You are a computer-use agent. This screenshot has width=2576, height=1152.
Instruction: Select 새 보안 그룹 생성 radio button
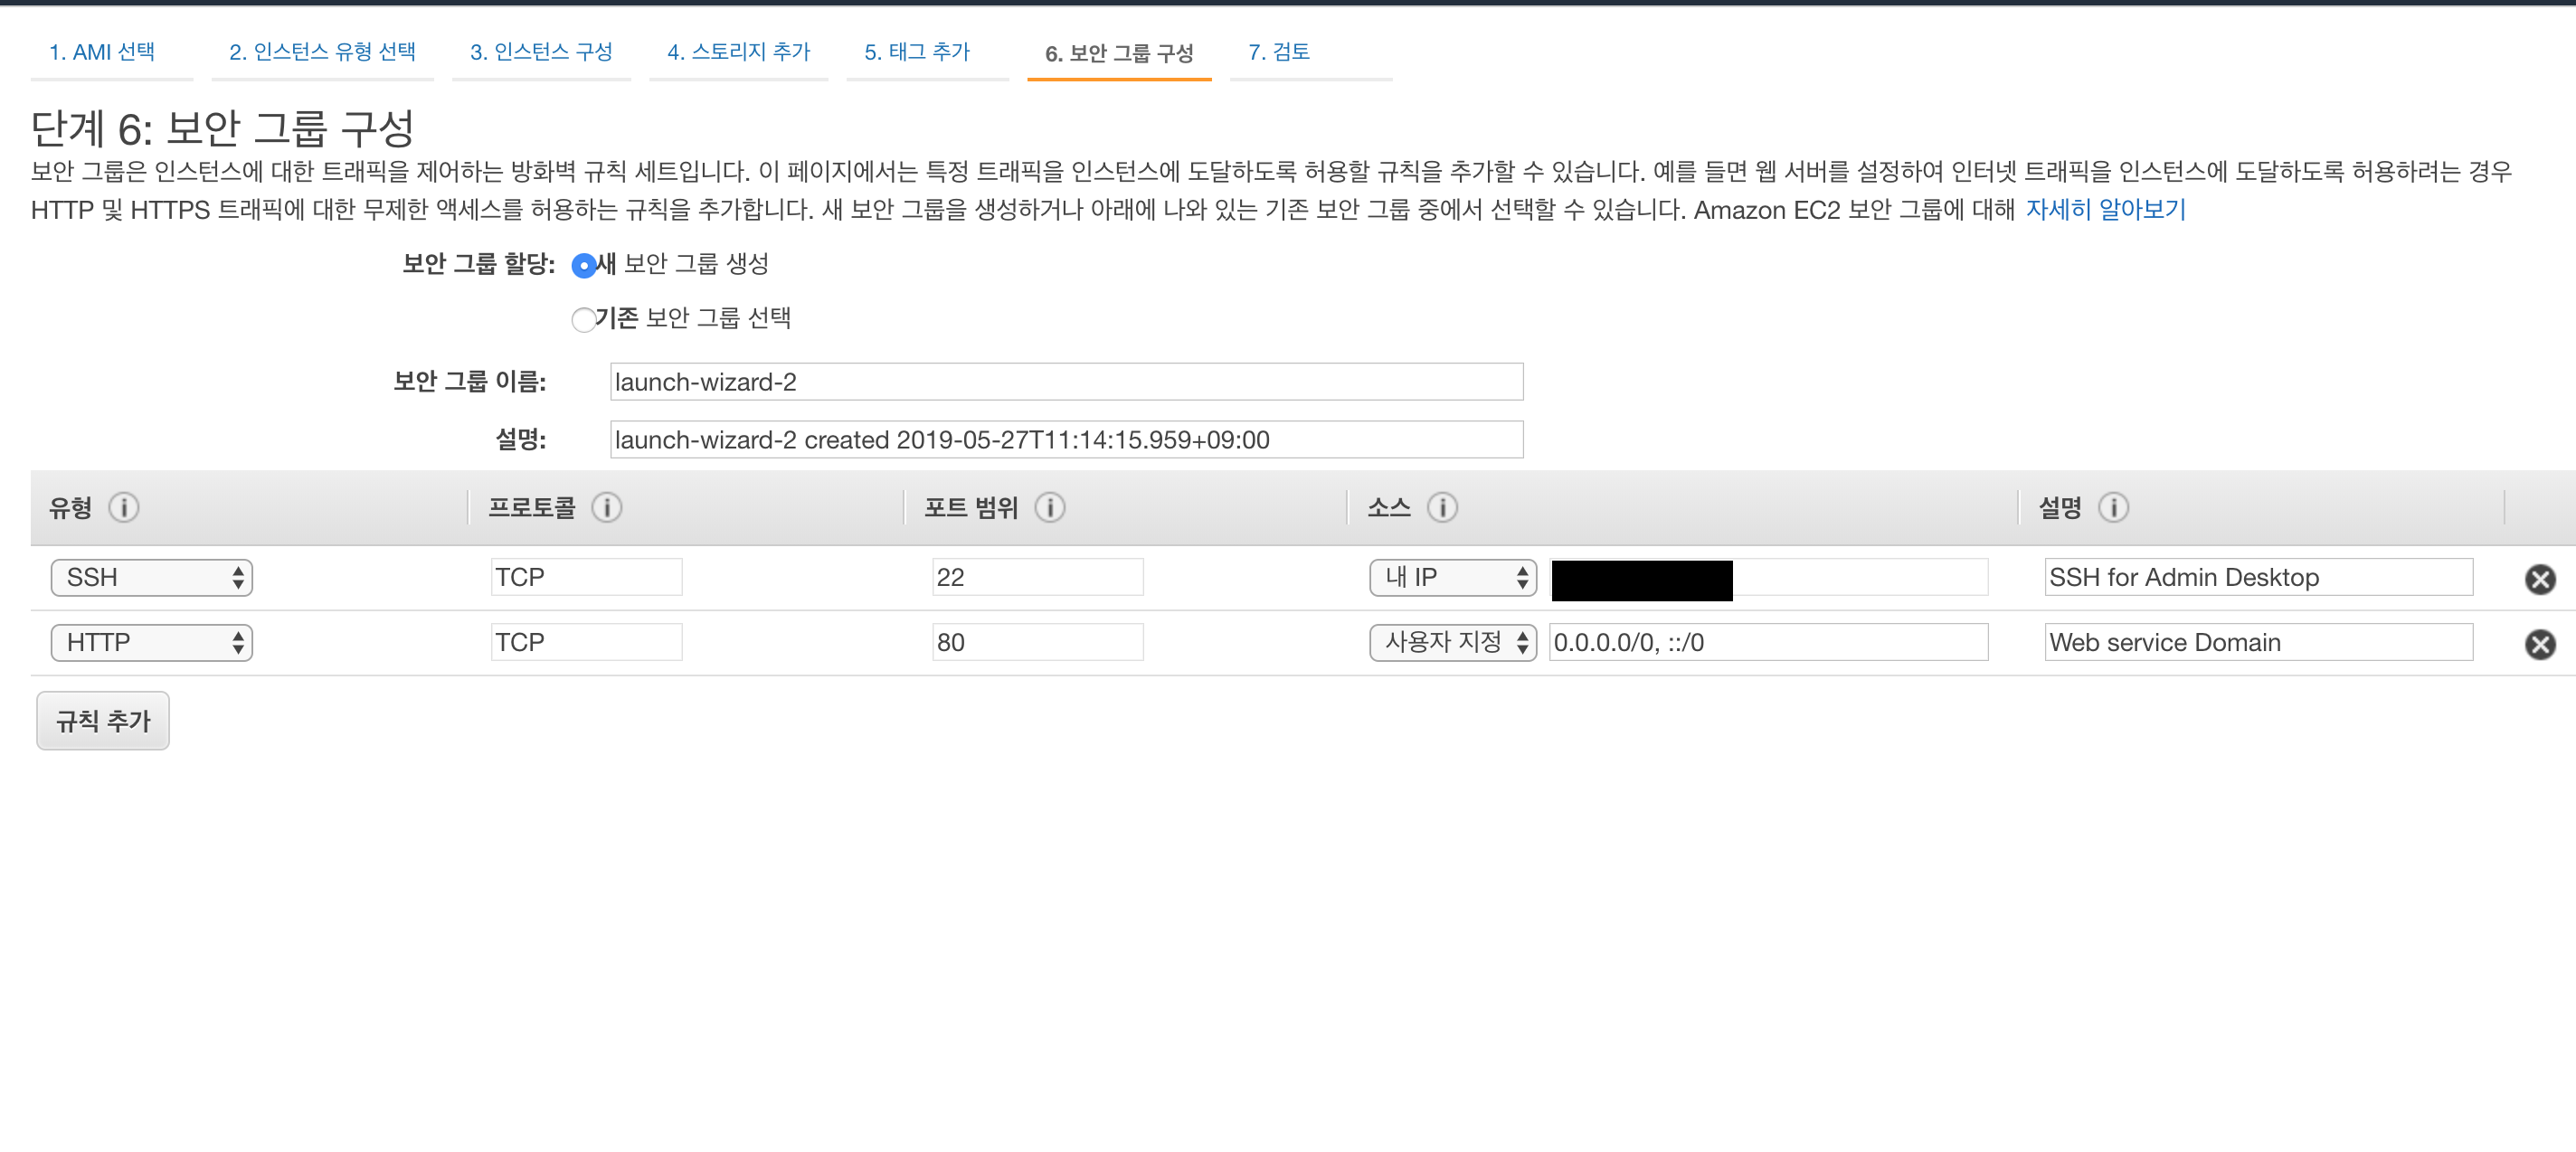coord(583,265)
